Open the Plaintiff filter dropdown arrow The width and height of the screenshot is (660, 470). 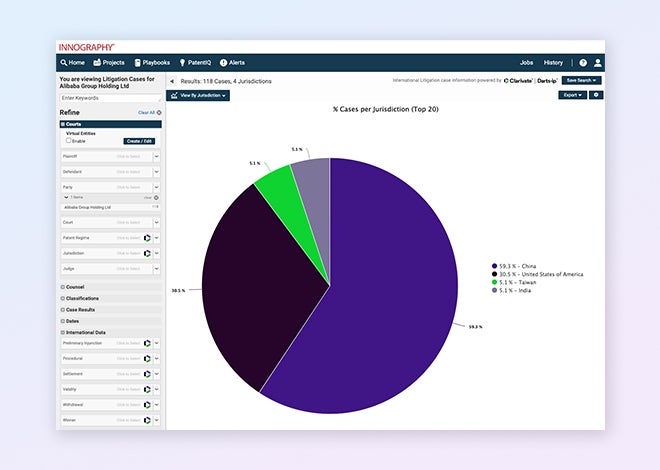point(156,157)
